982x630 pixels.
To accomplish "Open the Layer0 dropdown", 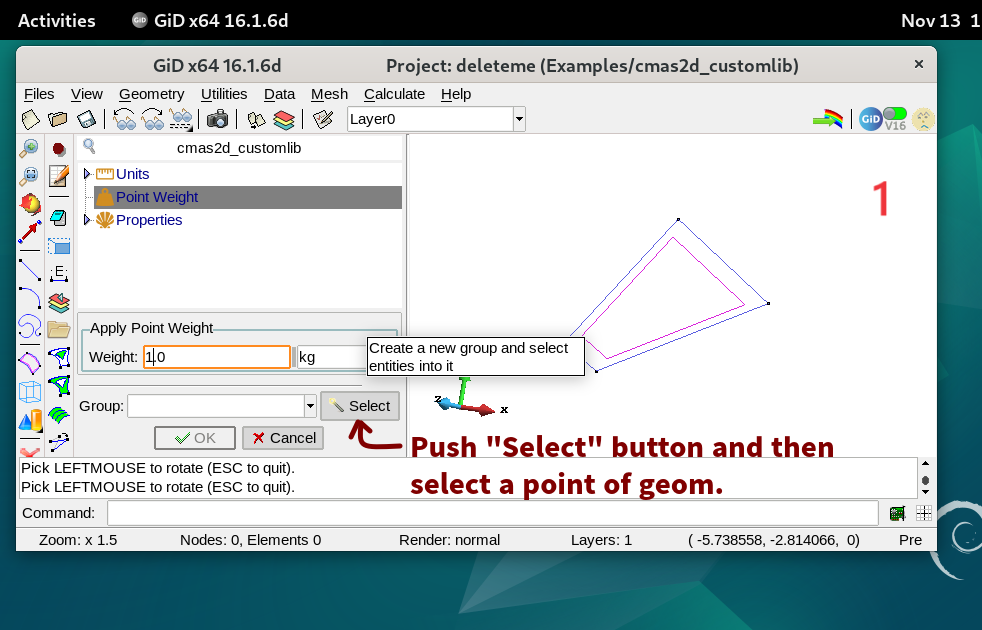I will (x=519, y=119).
